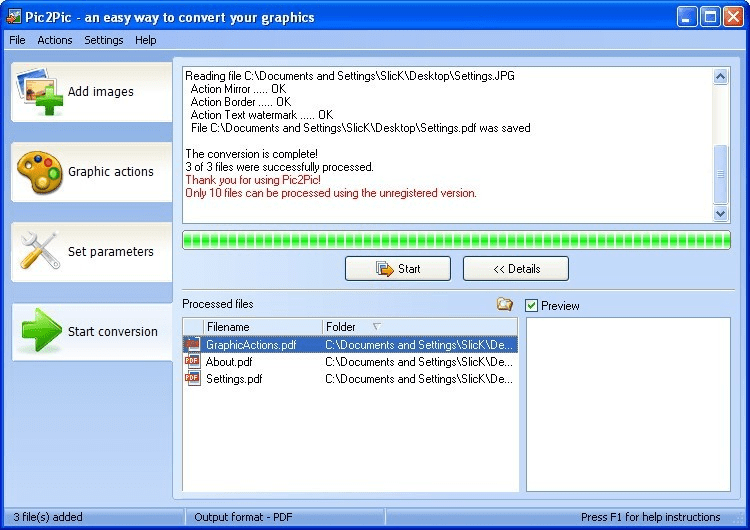Click the Filename column header
The image size is (750, 530).
[263, 327]
